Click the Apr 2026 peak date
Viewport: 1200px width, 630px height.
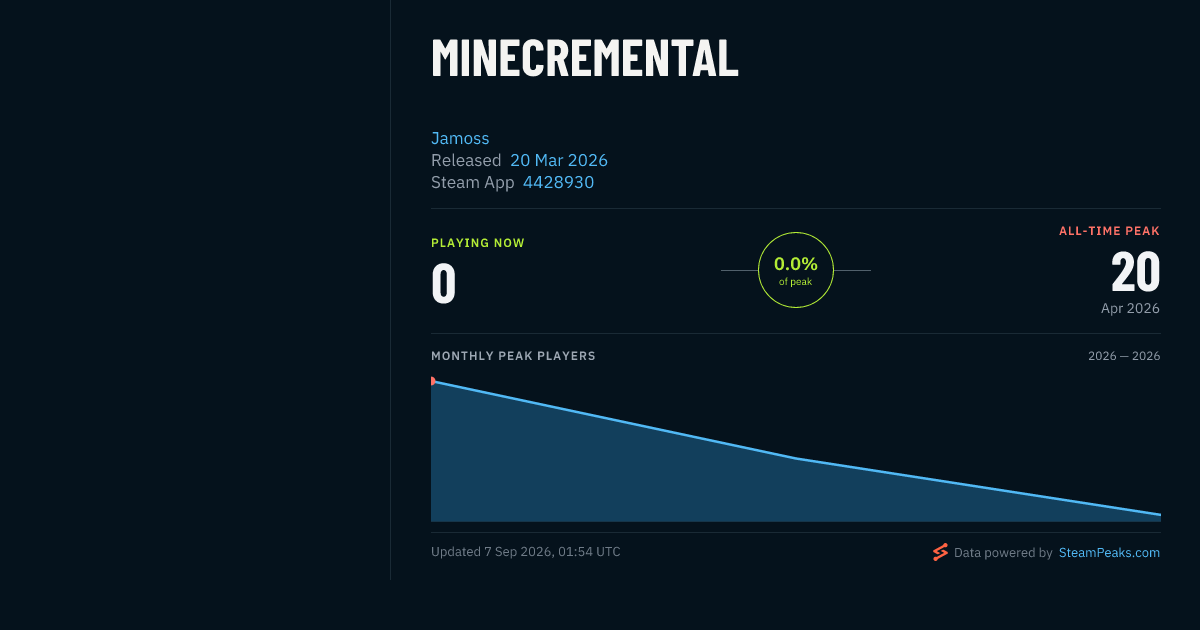pyautogui.click(x=1130, y=308)
